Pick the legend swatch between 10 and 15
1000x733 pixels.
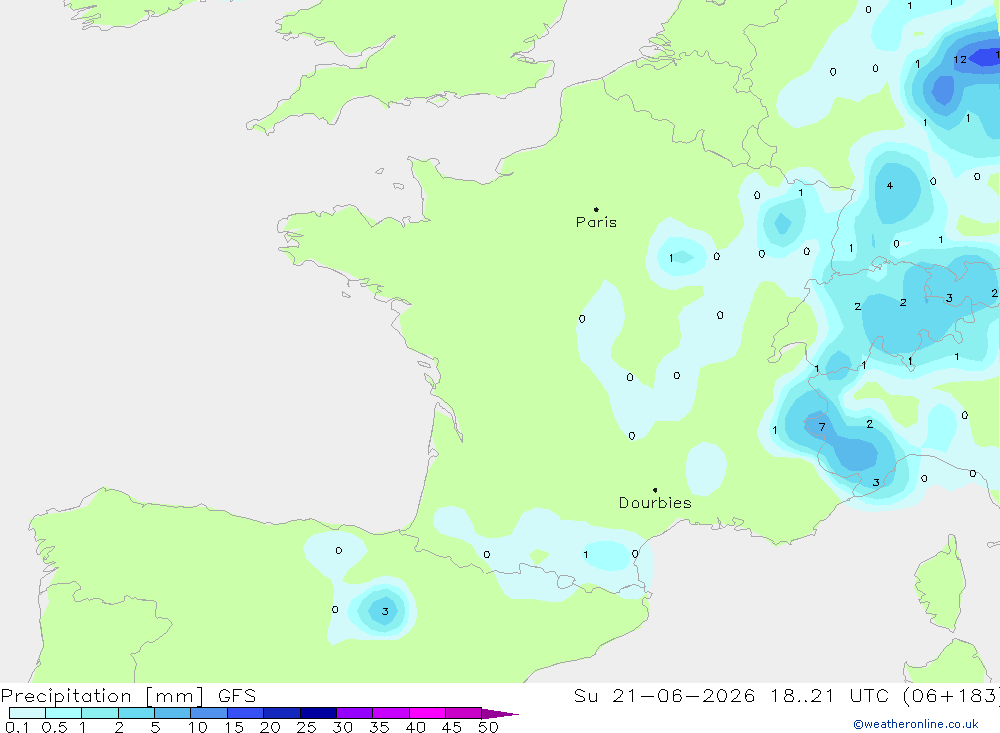pyautogui.click(x=209, y=713)
